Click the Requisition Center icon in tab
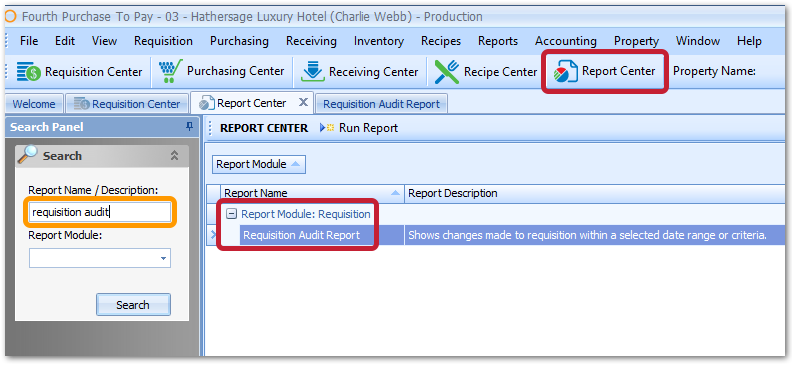Viewport: 792px width, 365px height. click(81, 104)
